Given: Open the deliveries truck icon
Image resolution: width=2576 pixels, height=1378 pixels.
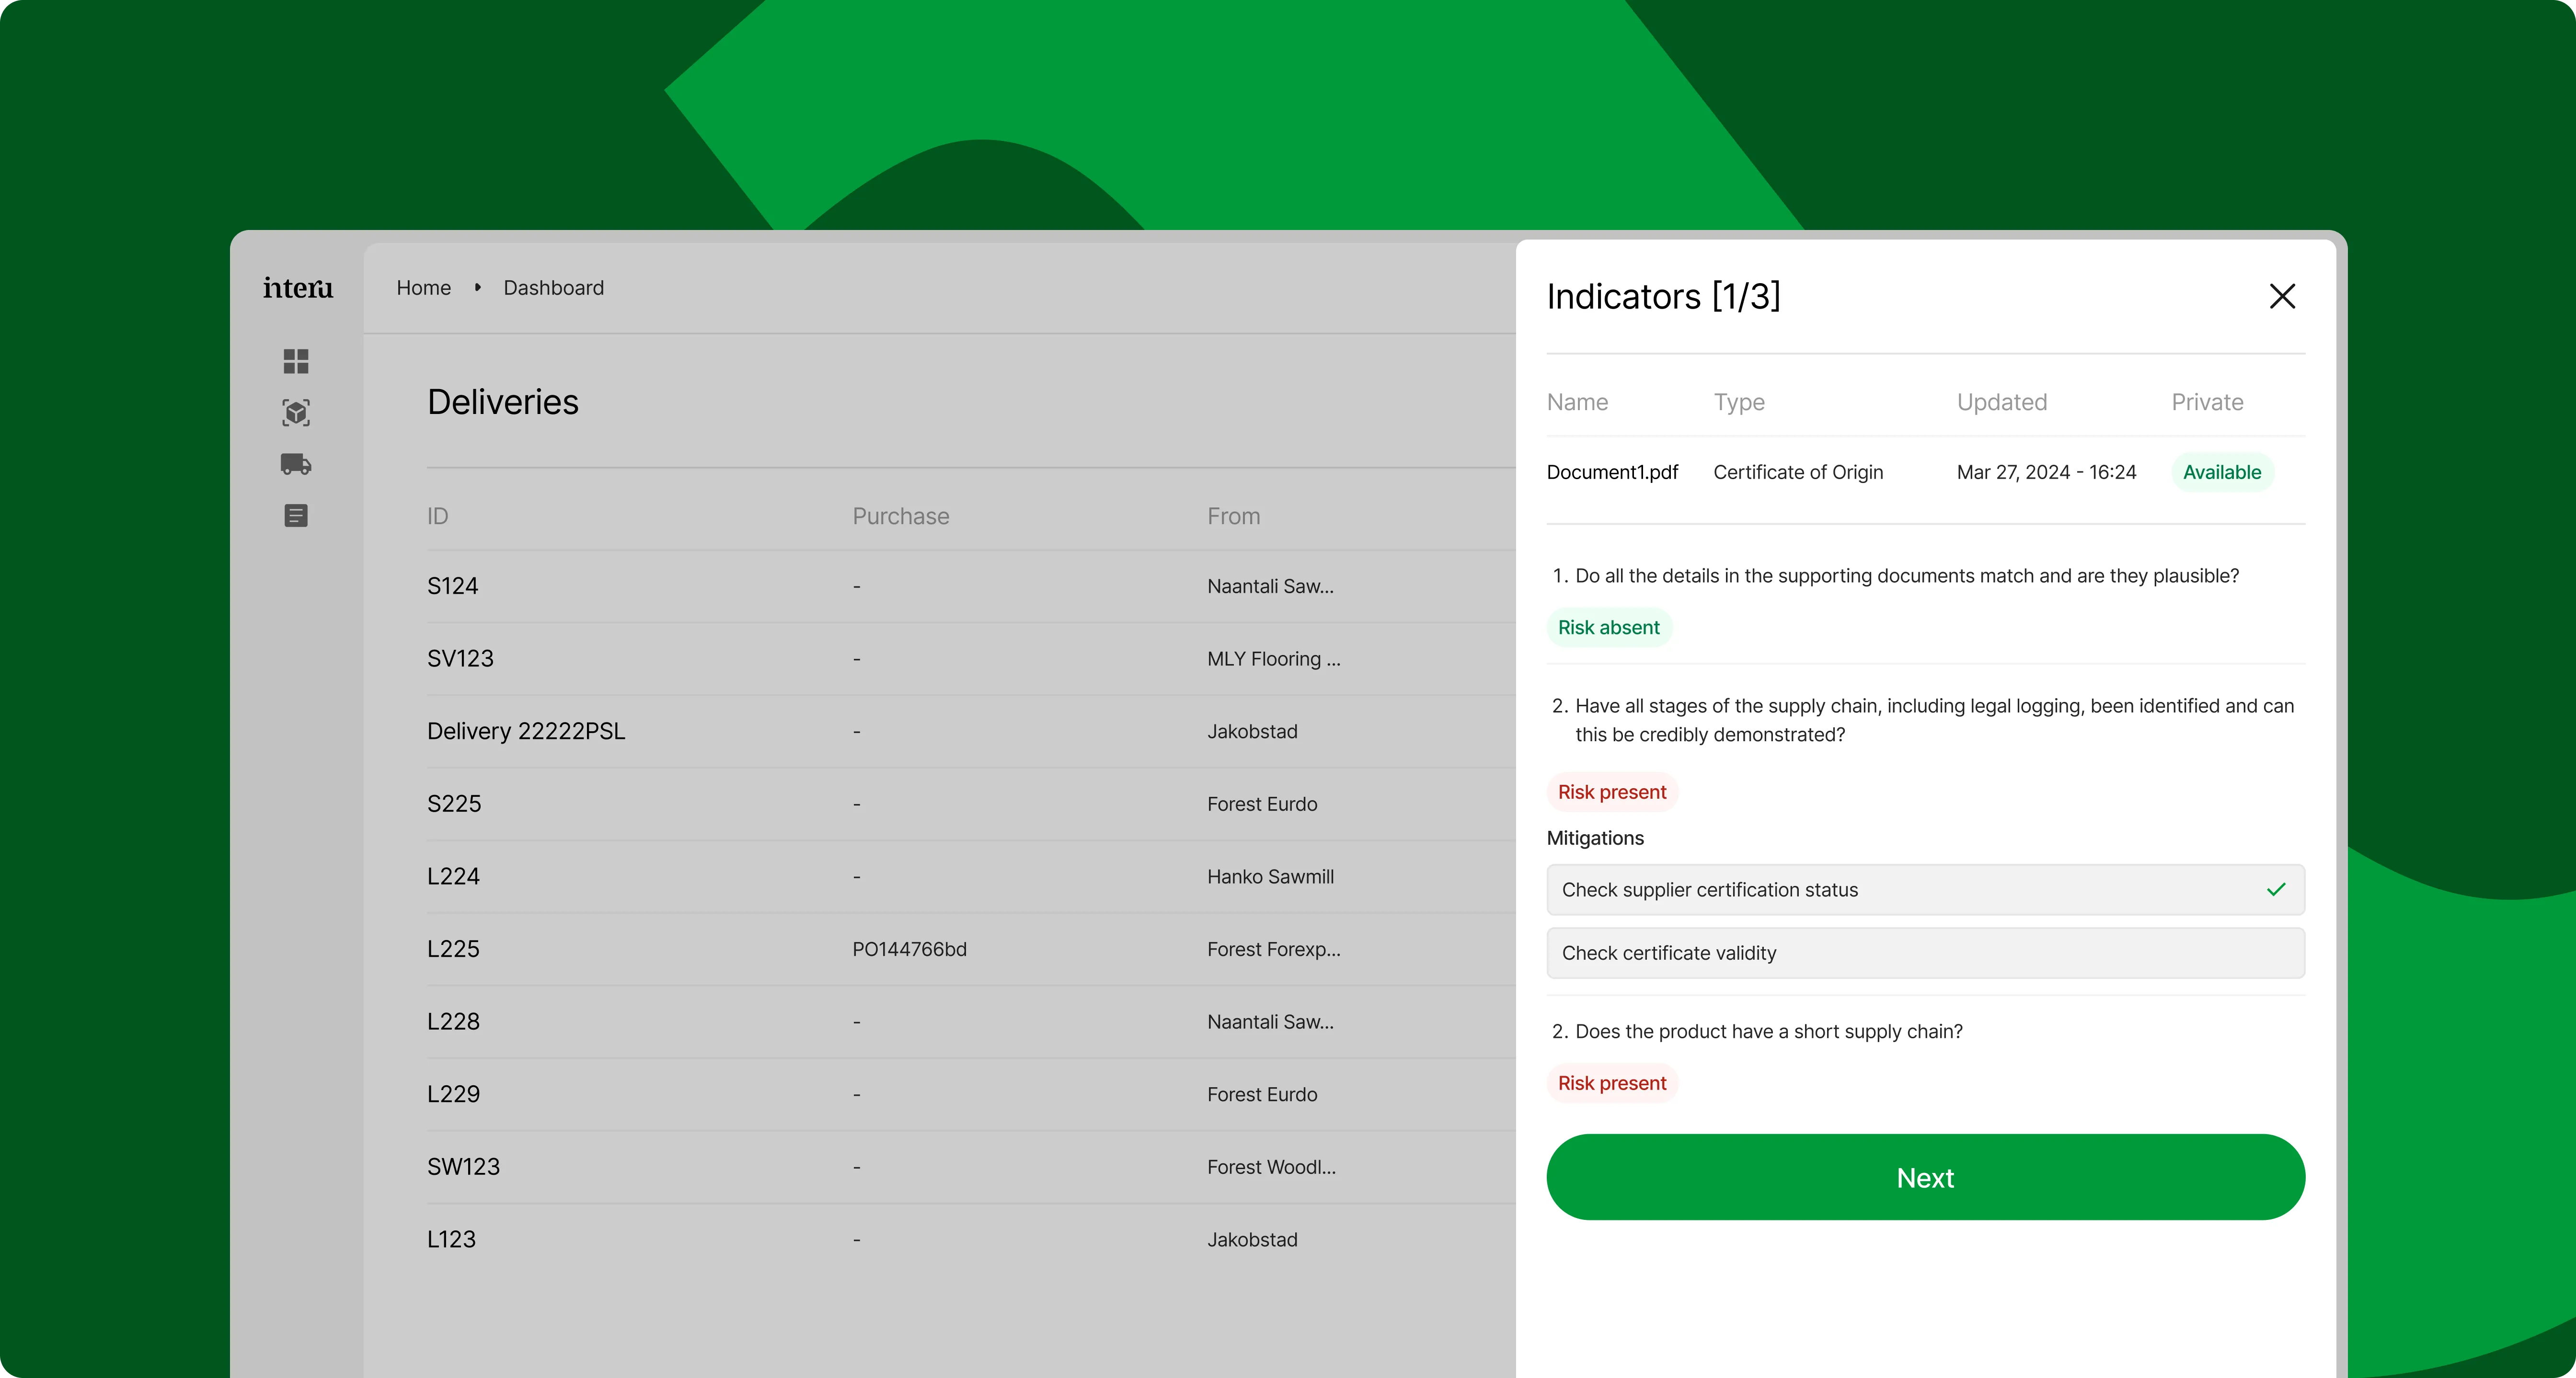Looking at the screenshot, I should 296,464.
